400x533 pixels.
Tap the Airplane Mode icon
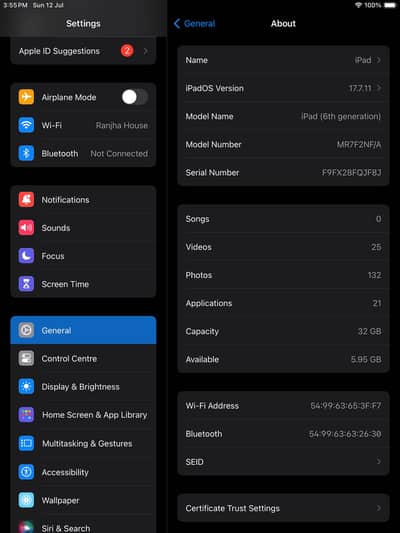pyautogui.click(x=26, y=97)
